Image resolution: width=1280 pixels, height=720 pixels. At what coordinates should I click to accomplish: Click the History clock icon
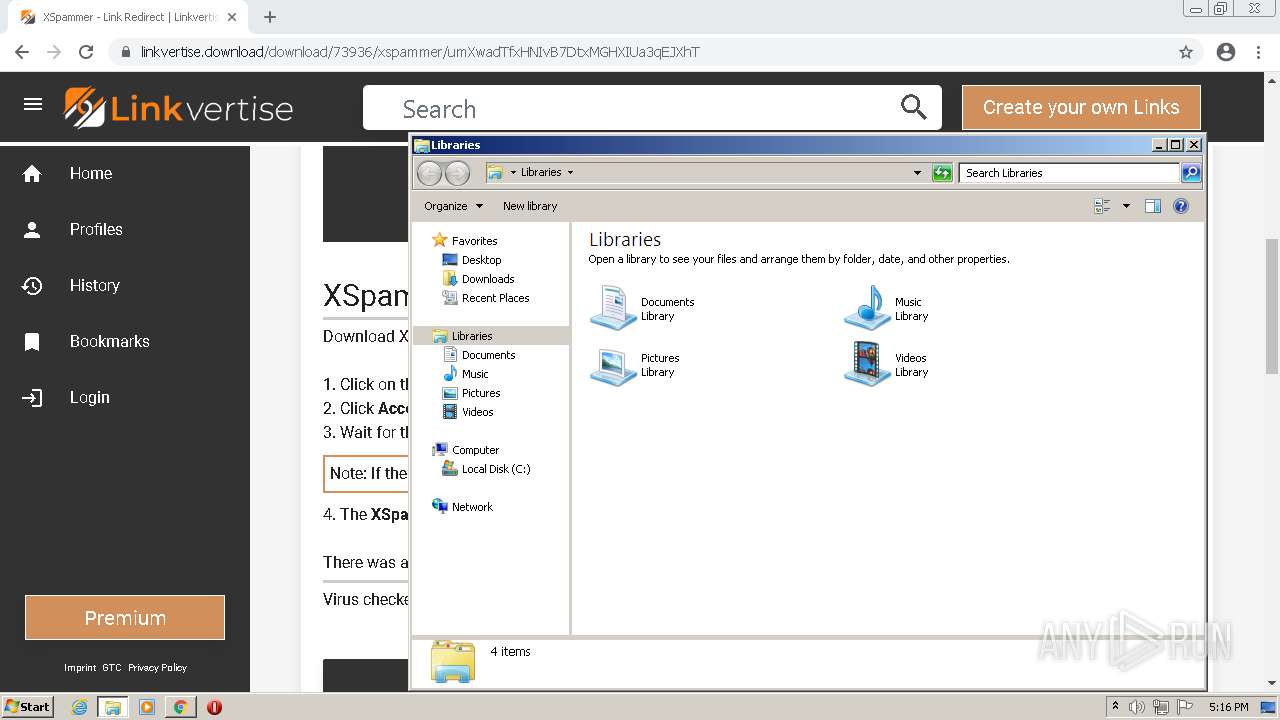click(x=32, y=286)
